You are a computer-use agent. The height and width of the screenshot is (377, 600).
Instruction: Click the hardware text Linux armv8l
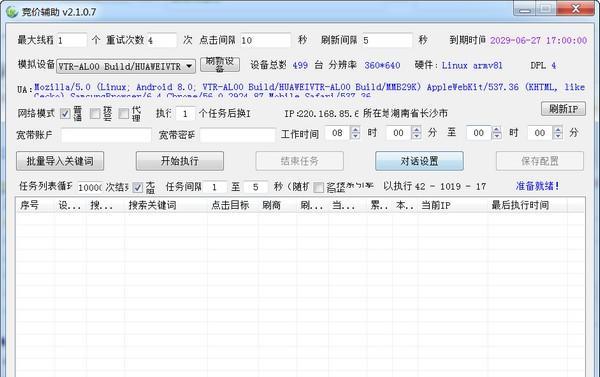(472, 65)
